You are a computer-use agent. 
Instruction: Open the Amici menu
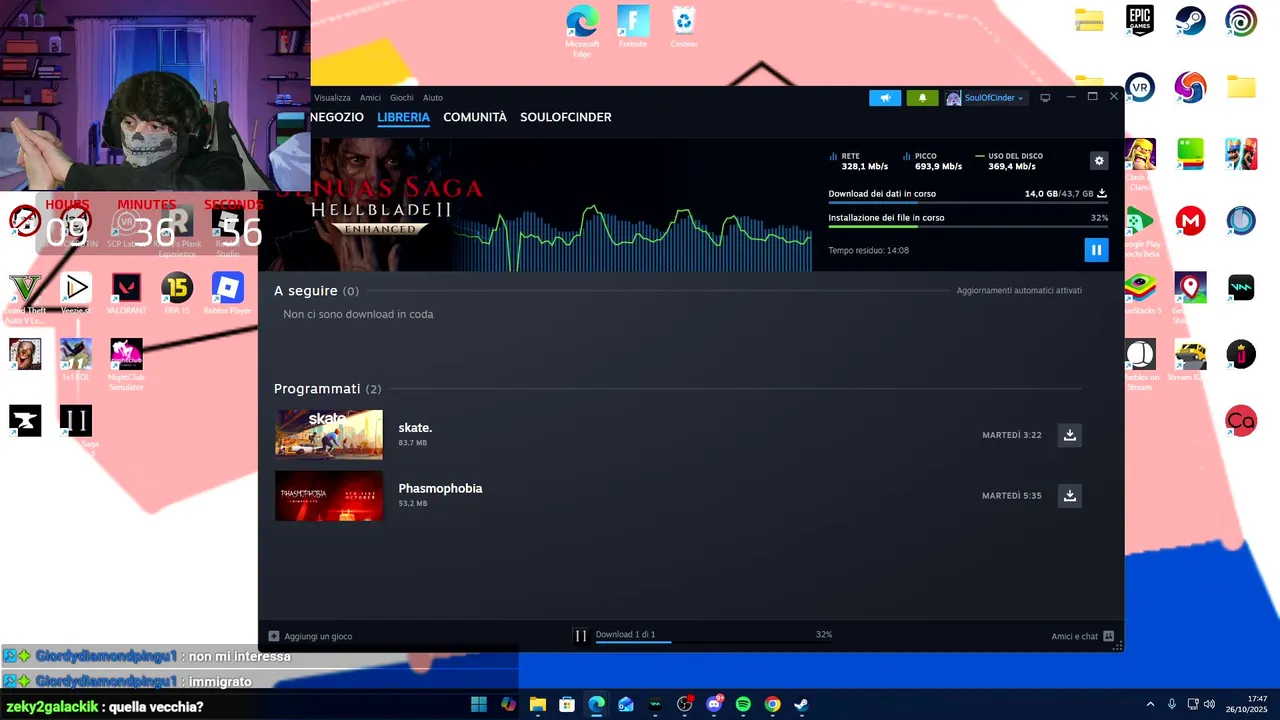pyautogui.click(x=370, y=98)
